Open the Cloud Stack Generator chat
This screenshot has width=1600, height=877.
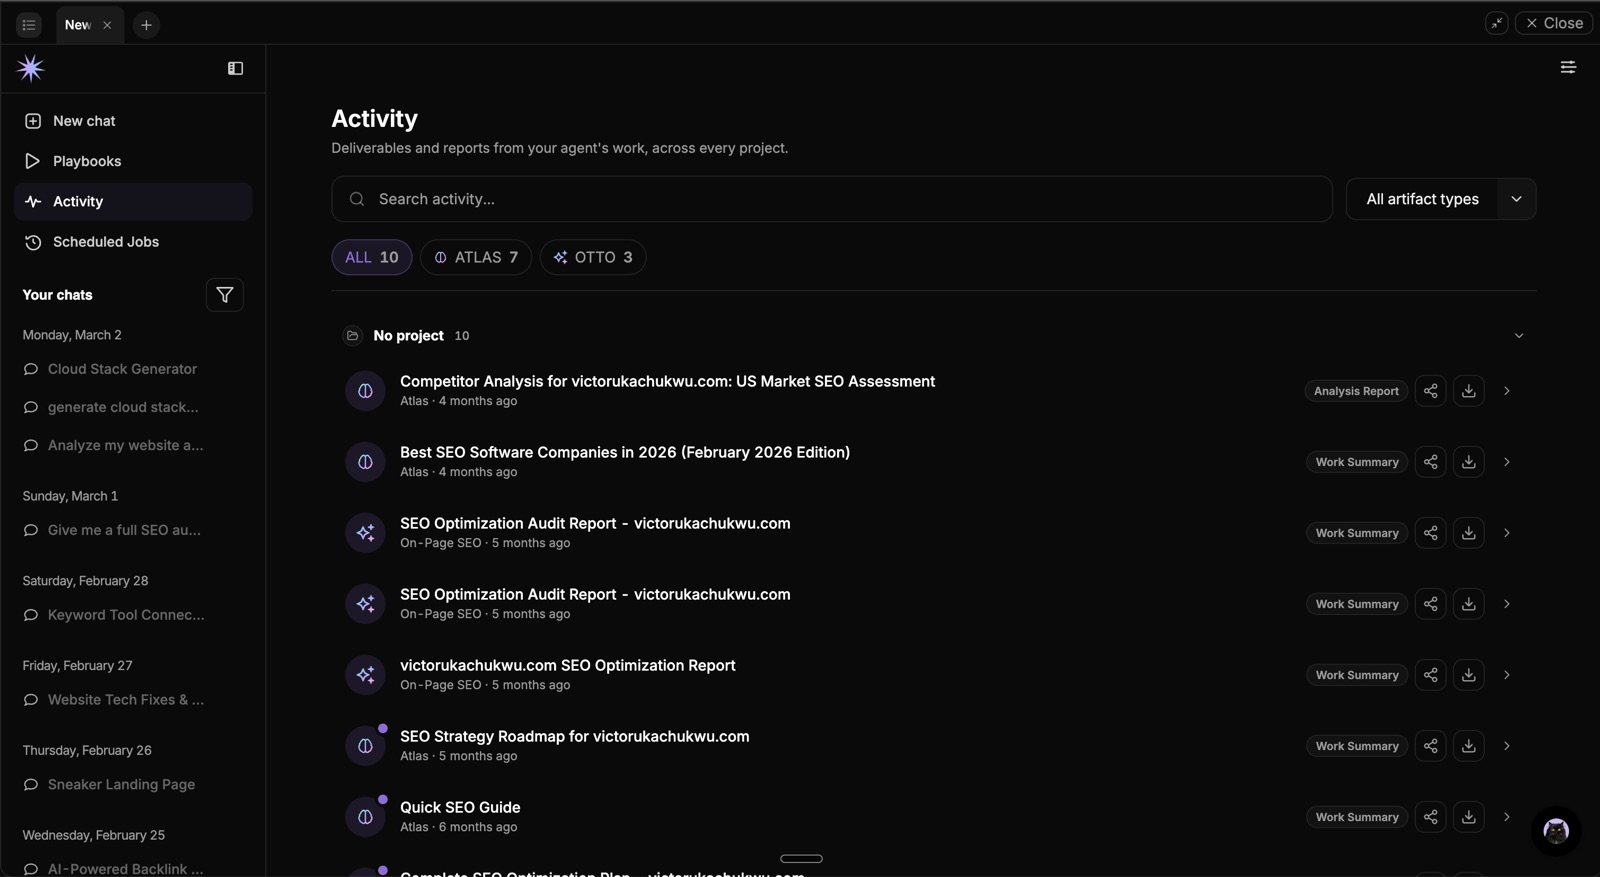click(x=123, y=369)
